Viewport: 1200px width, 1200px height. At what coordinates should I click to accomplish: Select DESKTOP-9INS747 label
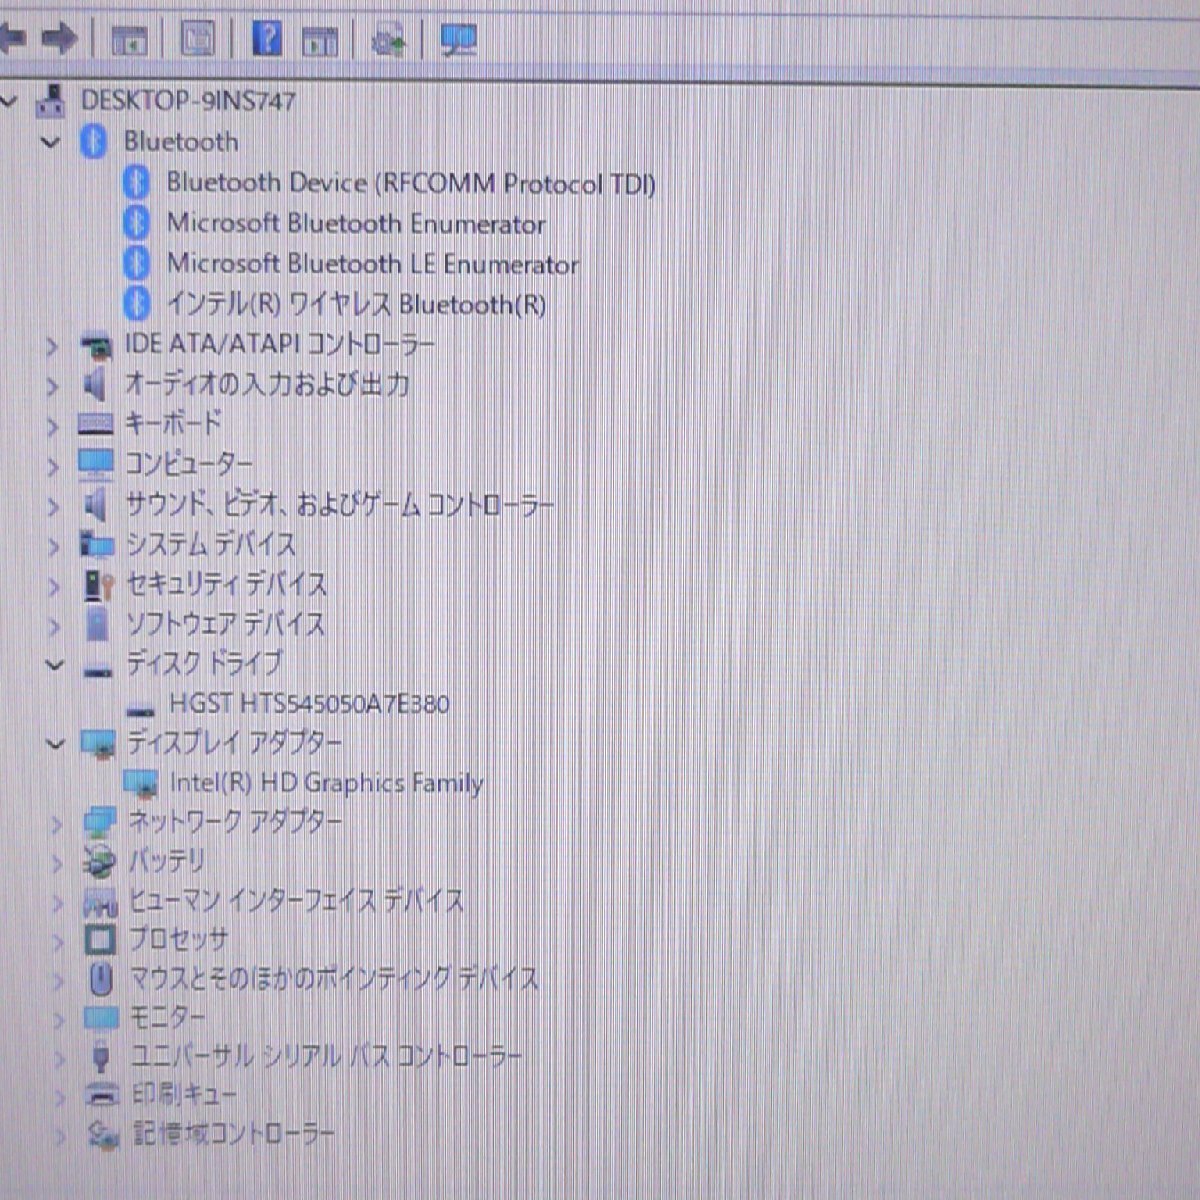tap(188, 100)
